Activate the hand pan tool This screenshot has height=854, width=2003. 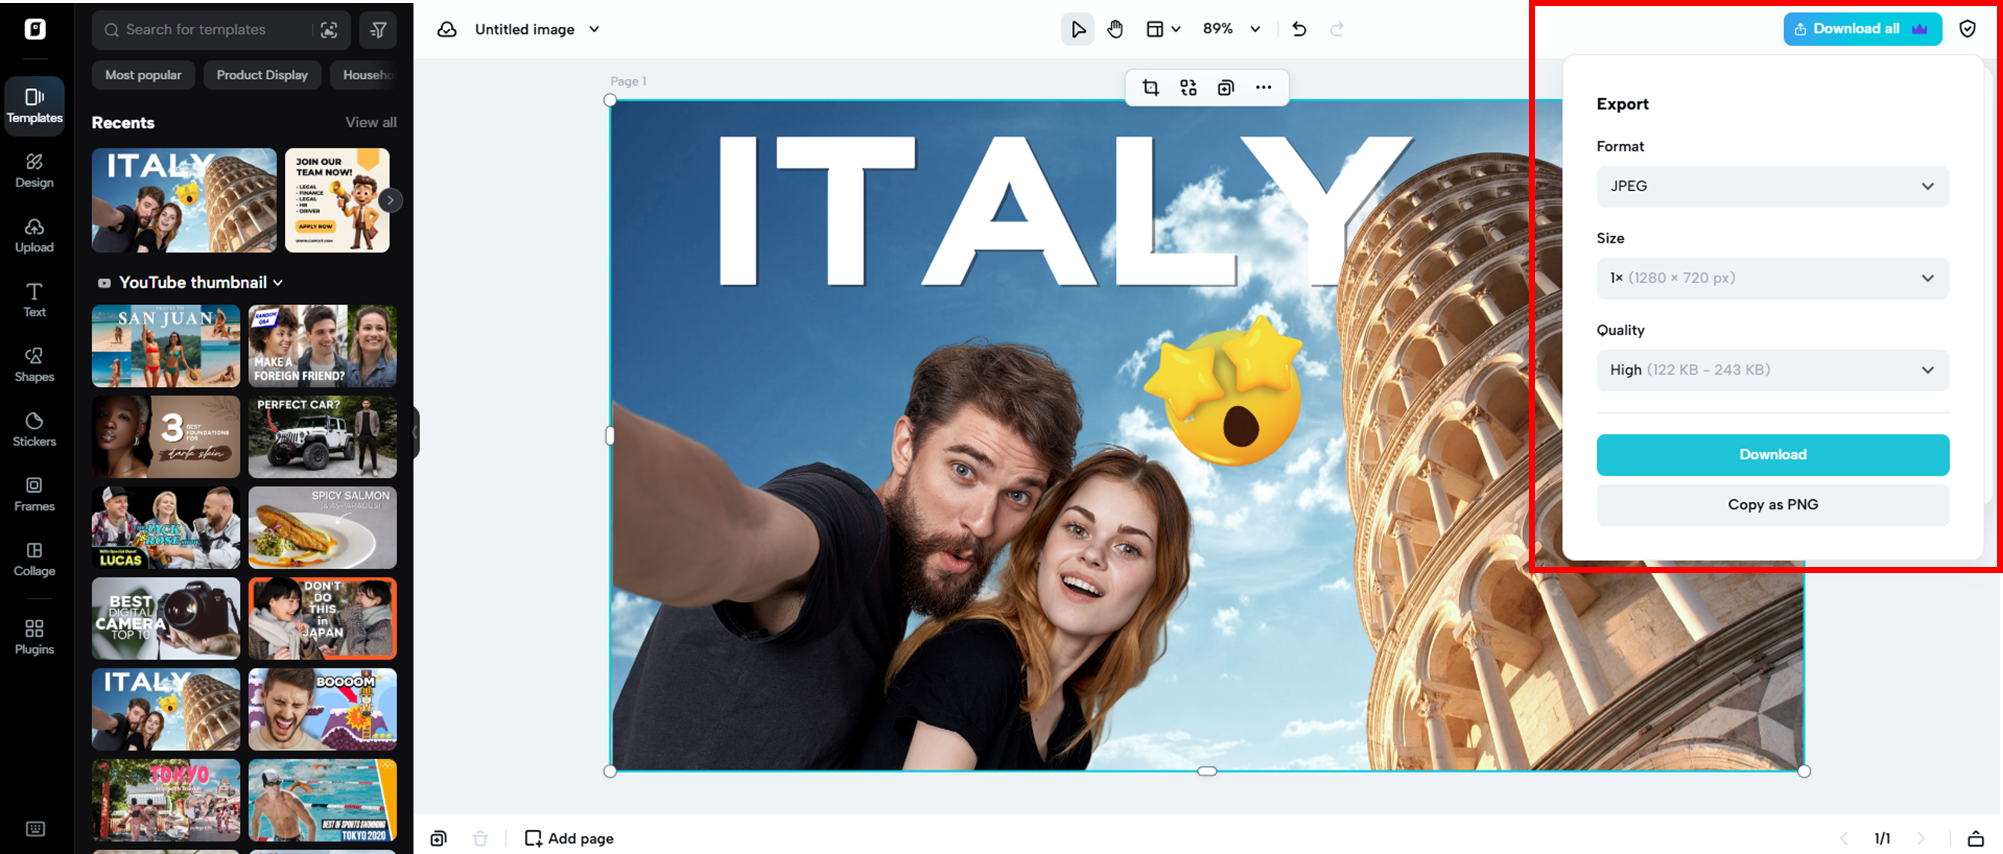tap(1115, 29)
